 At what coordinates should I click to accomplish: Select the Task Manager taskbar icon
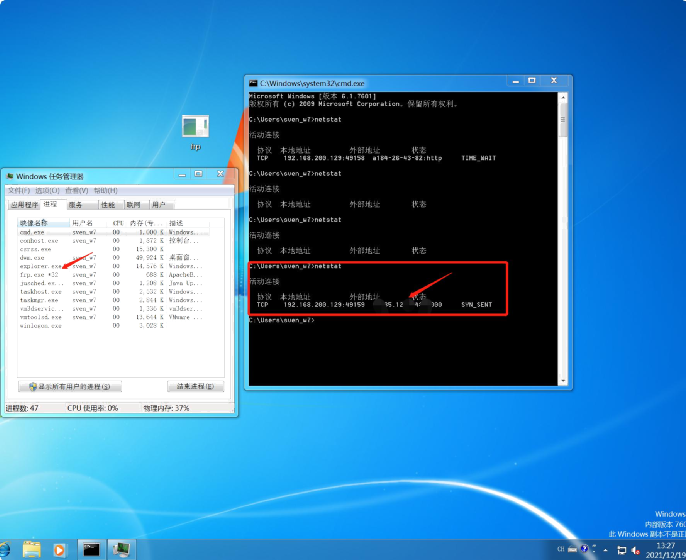tap(121, 549)
